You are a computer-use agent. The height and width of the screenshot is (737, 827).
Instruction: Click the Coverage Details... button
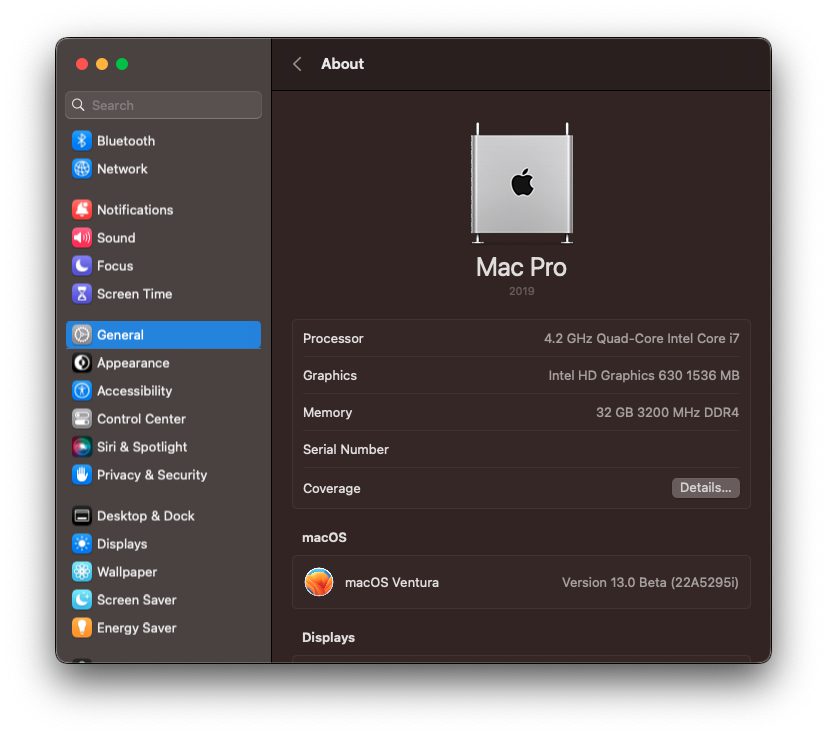pyautogui.click(x=705, y=487)
